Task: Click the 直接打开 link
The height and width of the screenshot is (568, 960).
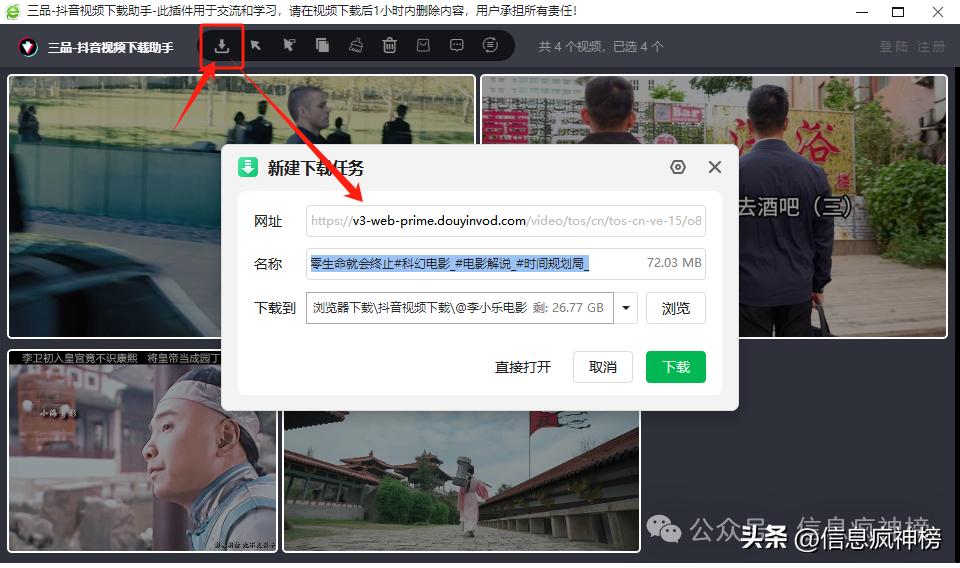Action: pyautogui.click(x=523, y=367)
